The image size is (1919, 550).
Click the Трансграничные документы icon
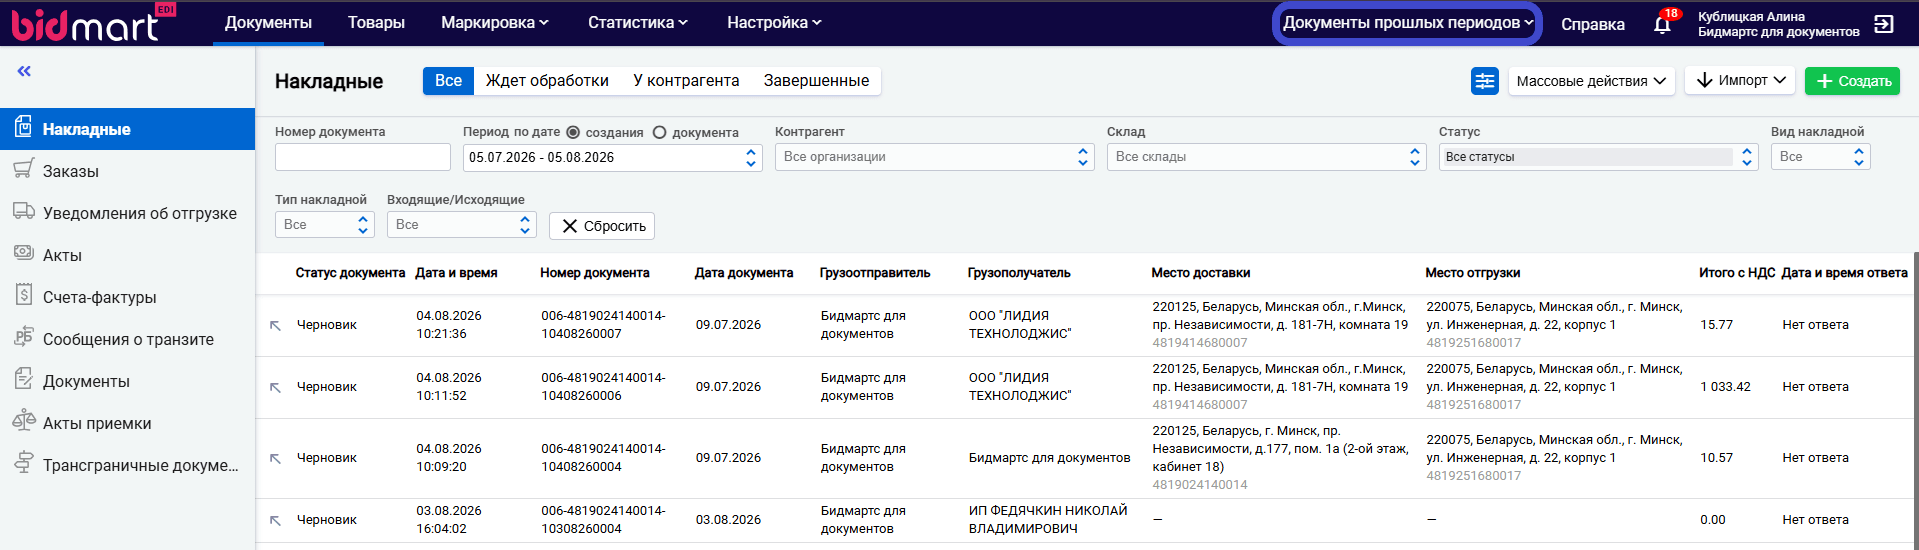[23, 463]
